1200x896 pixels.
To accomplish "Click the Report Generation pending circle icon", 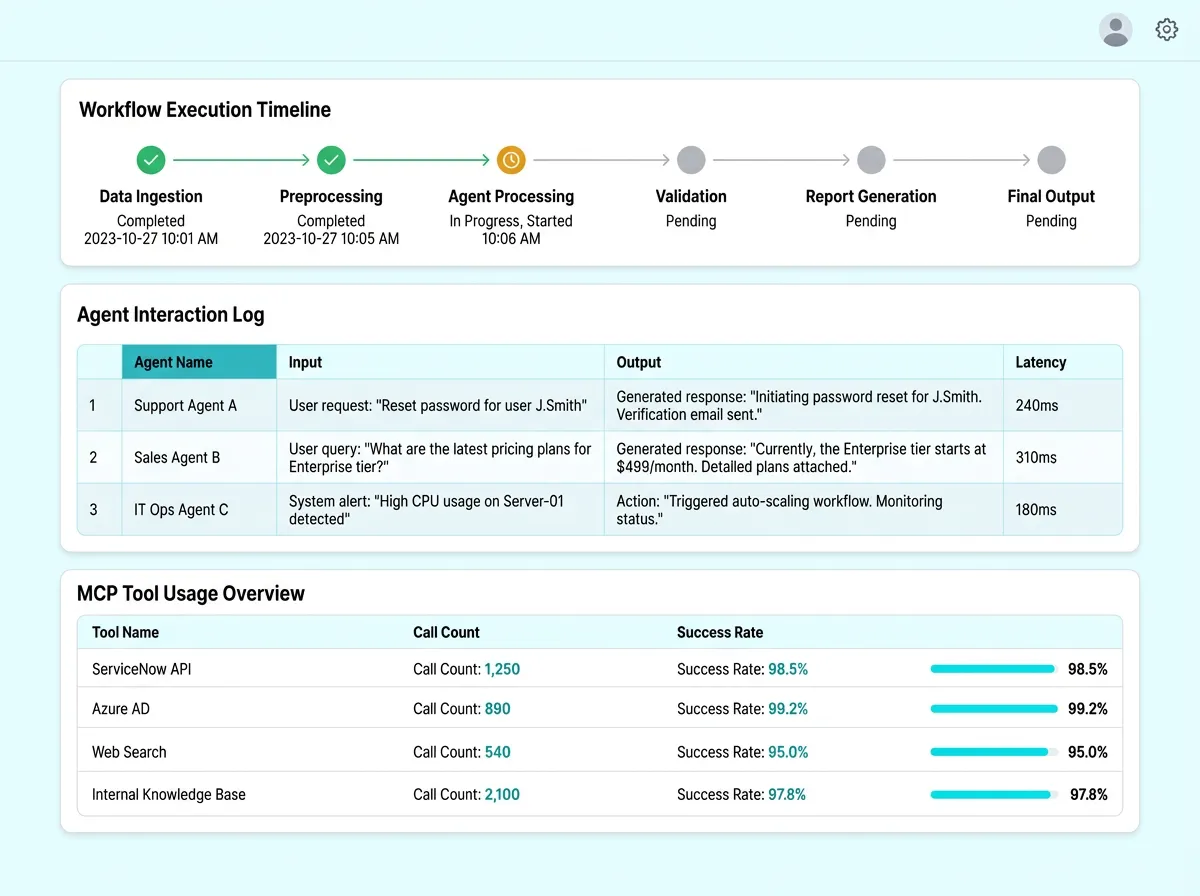I will pos(870,160).
